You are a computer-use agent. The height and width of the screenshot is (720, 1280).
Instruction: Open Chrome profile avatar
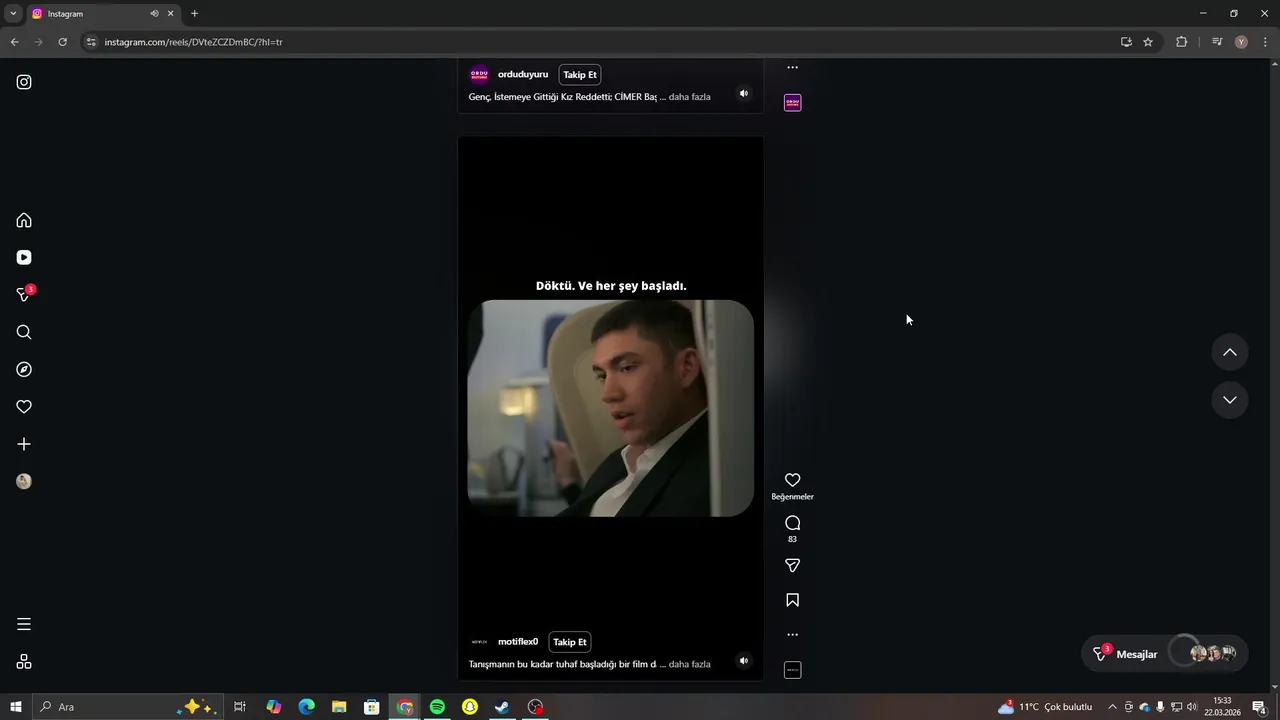(x=1241, y=42)
